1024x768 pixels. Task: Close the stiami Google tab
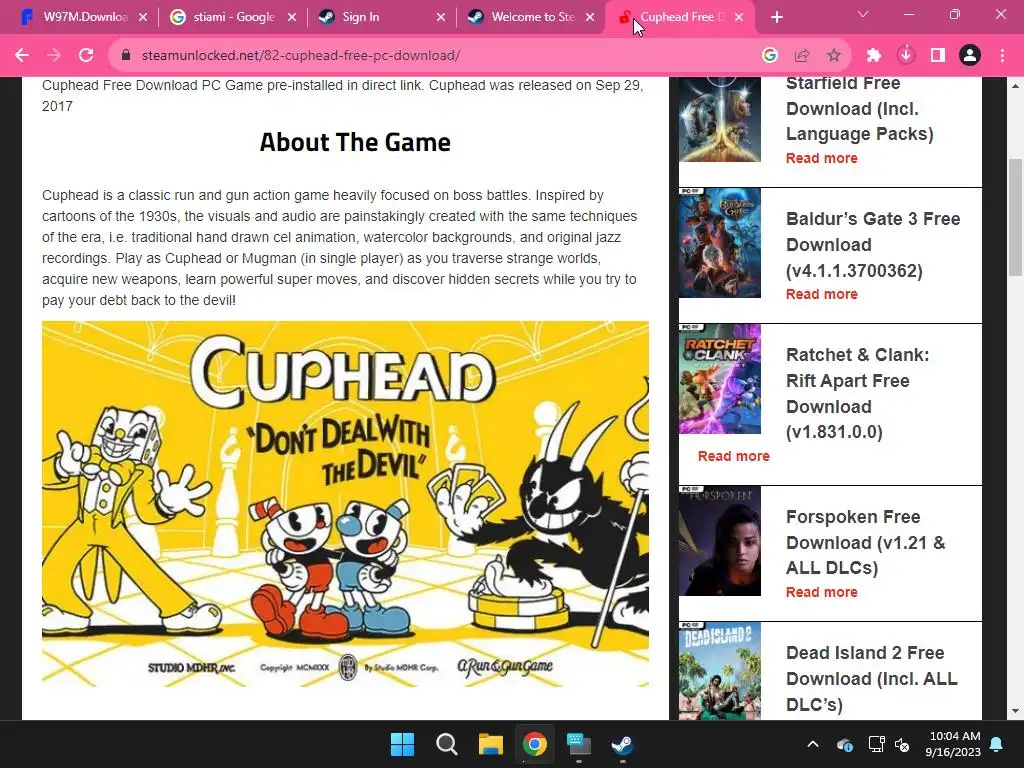tap(292, 17)
